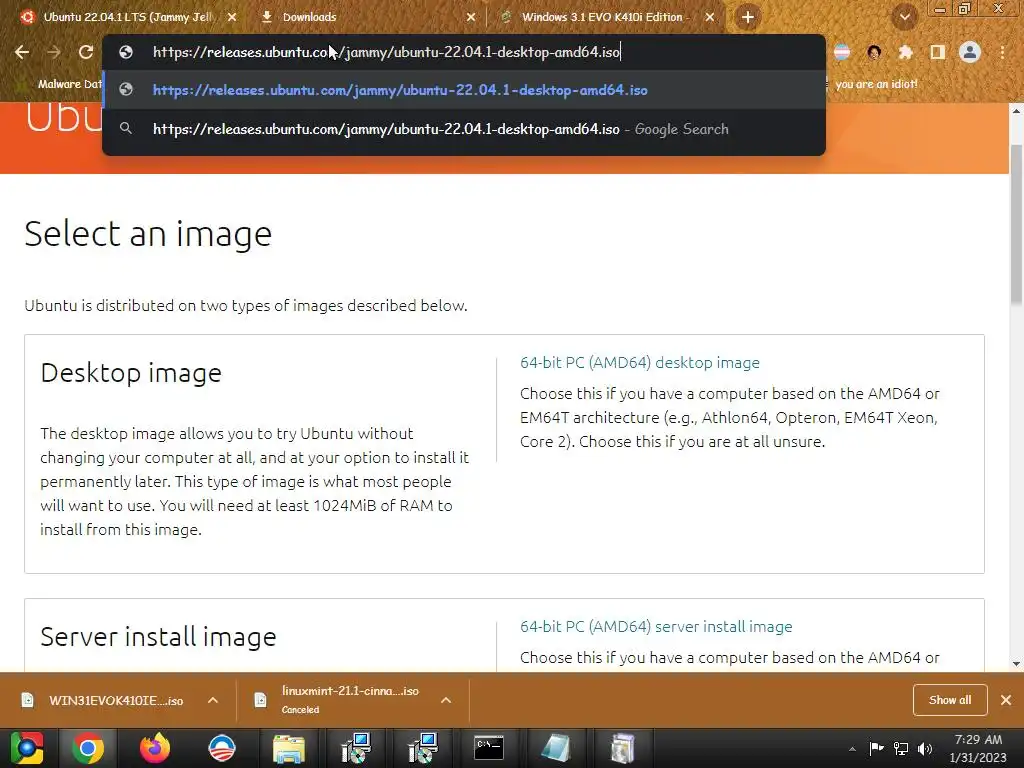Image resolution: width=1024 pixels, height=768 pixels.
Task: Click the Show all downloads button
Action: 950,700
